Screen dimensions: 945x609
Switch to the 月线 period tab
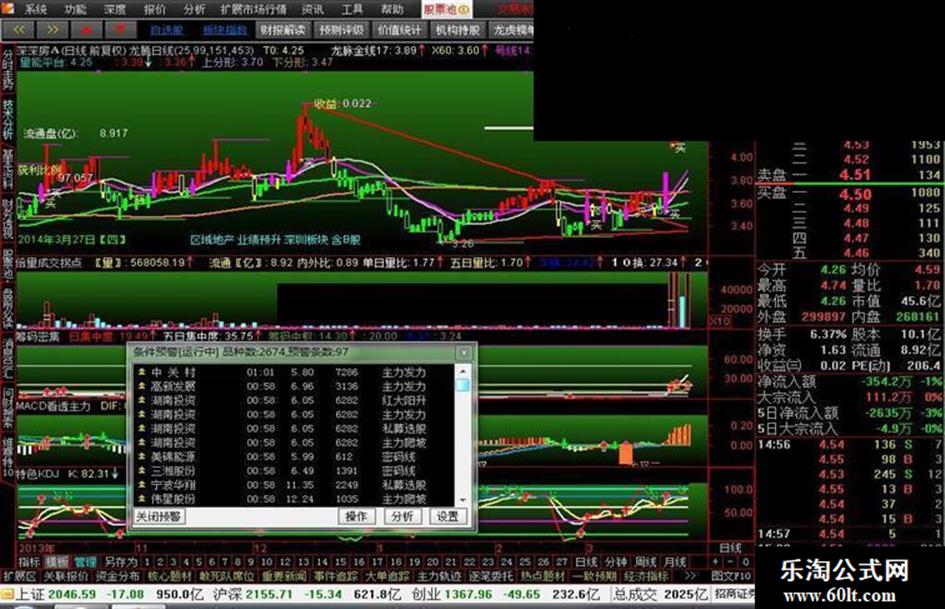pos(675,562)
